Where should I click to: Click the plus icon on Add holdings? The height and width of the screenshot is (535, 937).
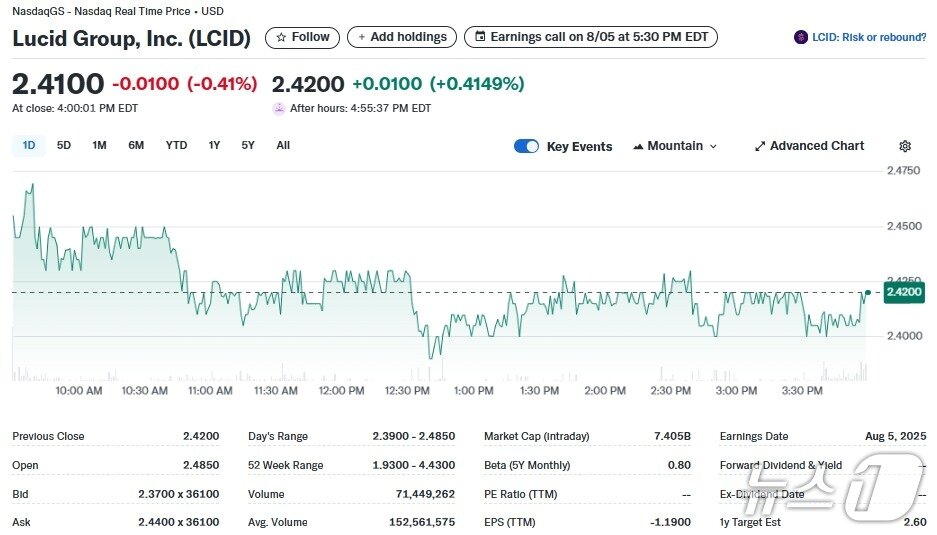tap(361, 37)
